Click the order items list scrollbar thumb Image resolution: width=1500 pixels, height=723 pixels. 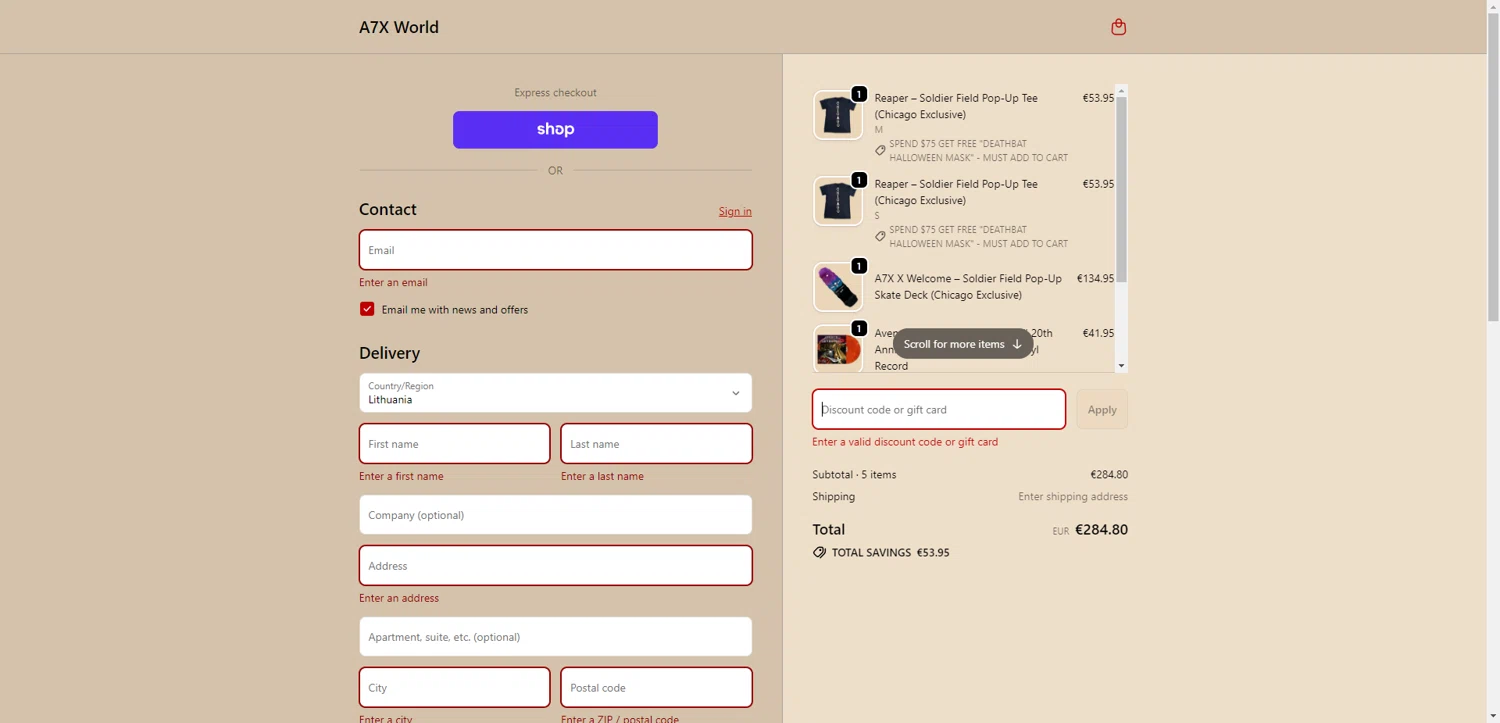tap(1121, 190)
